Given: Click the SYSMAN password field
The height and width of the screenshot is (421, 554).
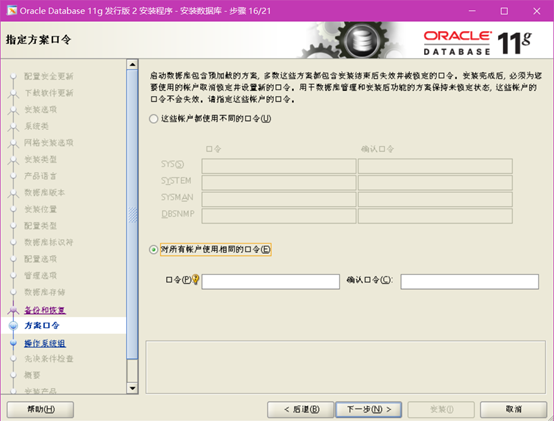Looking at the screenshot, I should tap(279, 199).
